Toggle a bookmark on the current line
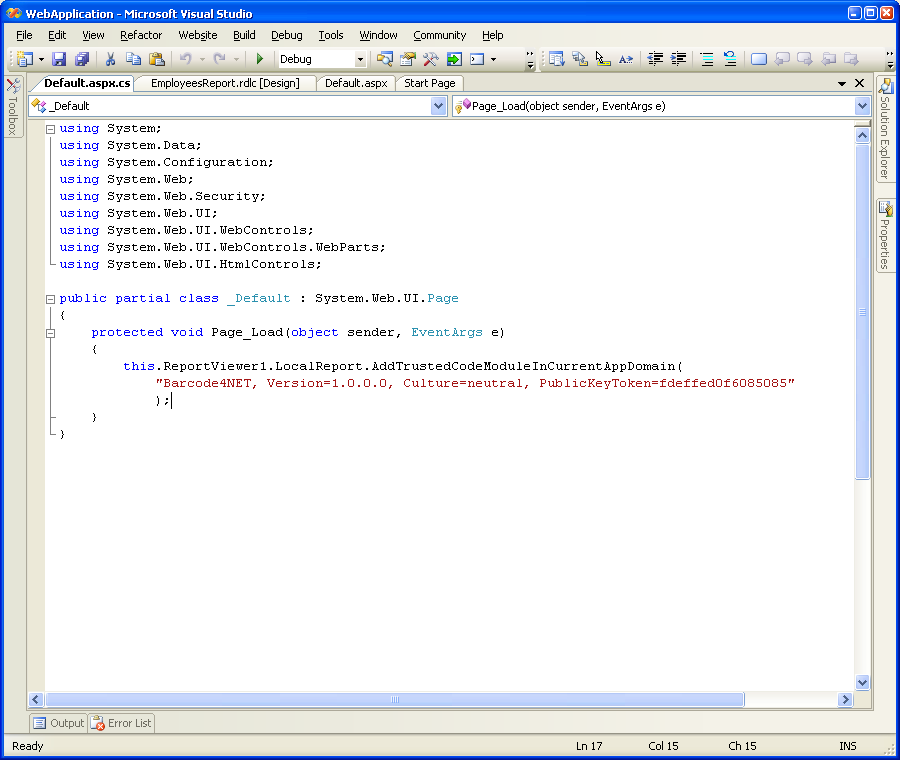Image resolution: width=900 pixels, height=760 pixels. (x=759, y=60)
